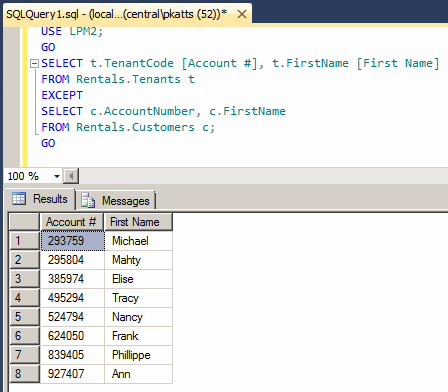Screen dimensions: 448x392
Task: Select cell 385974
Action: [x=72, y=279]
